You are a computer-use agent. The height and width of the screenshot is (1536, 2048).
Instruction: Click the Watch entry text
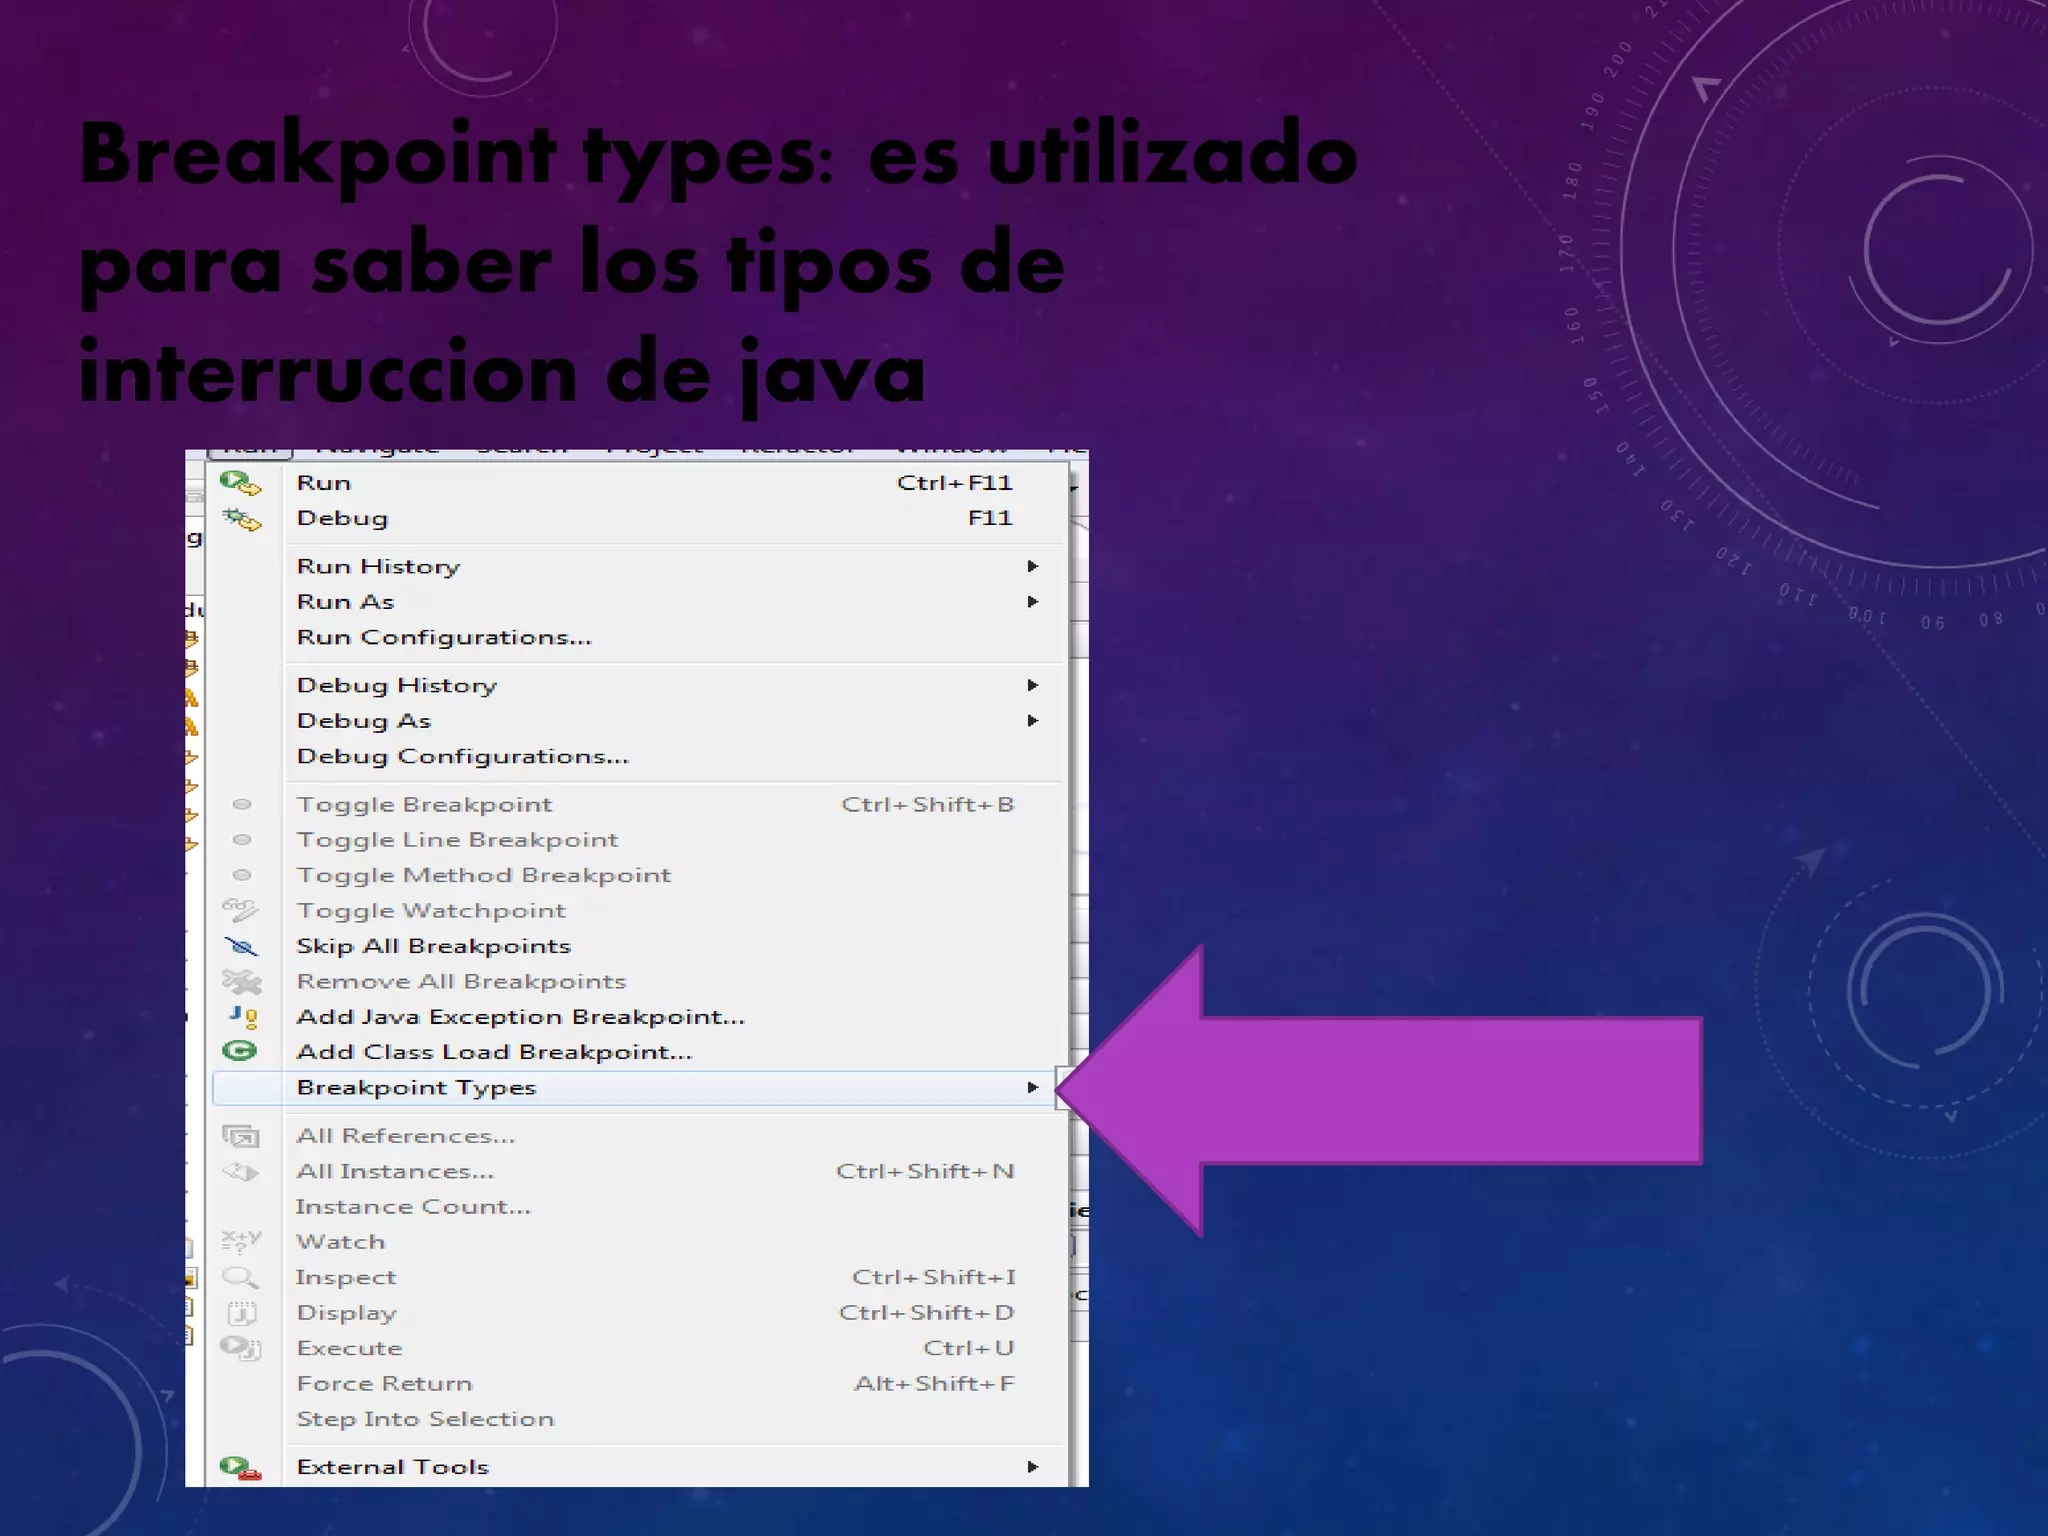pyautogui.click(x=340, y=1242)
